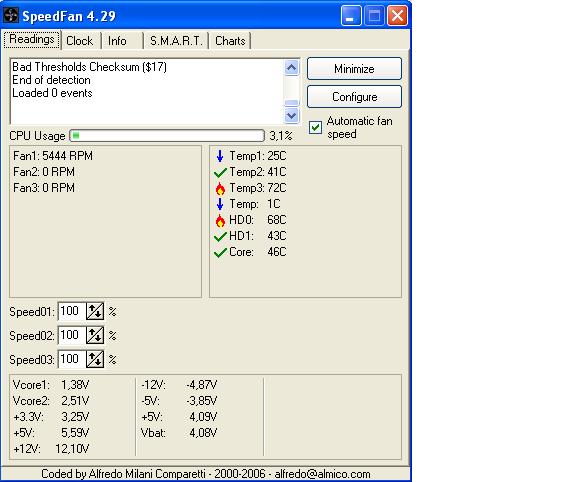
Task: Click the -12V -4,87V voltage value
Action: [x=202, y=385]
